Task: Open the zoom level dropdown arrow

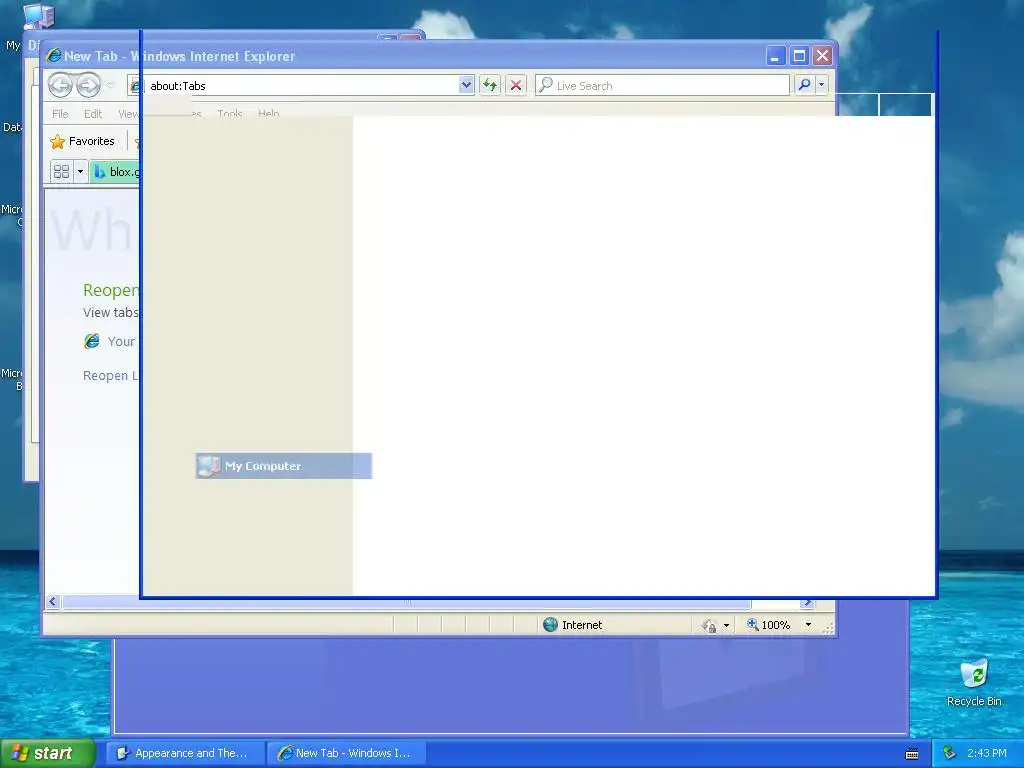Action: 808,625
